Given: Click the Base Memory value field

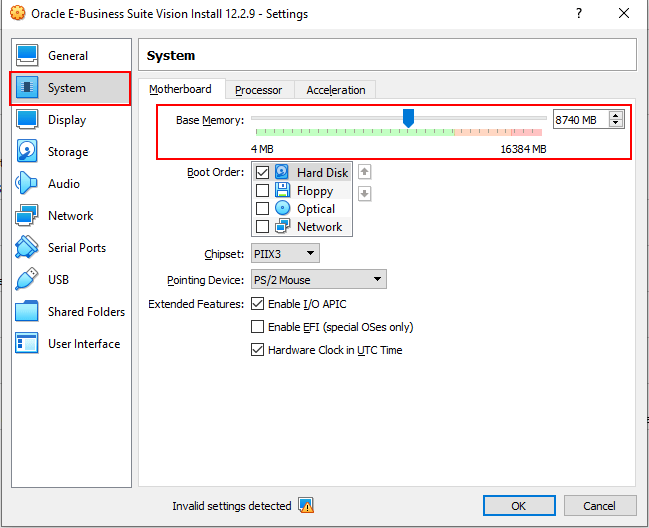Looking at the screenshot, I should 580,120.
